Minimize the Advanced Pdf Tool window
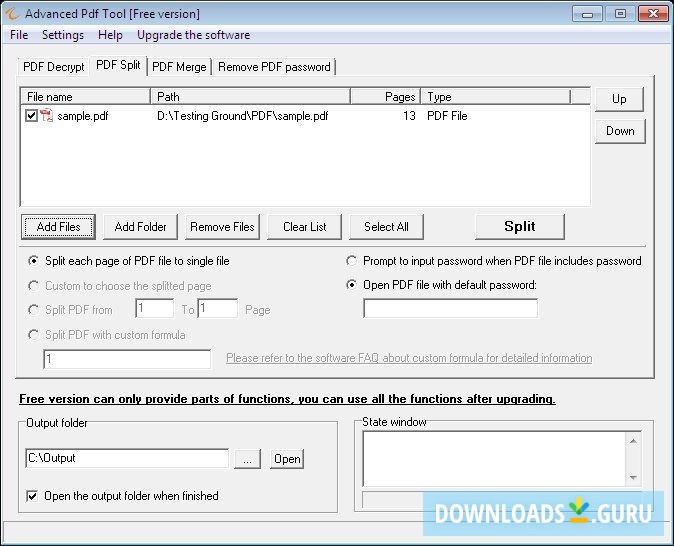Screen dimensions: 674x546 pyautogui.click(x=587, y=14)
